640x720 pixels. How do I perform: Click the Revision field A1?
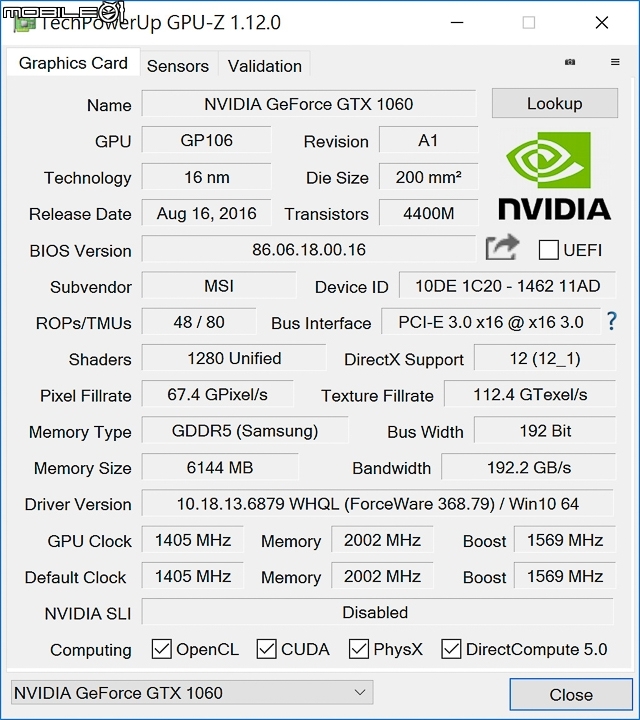pyautogui.click(x=428, y=140)
